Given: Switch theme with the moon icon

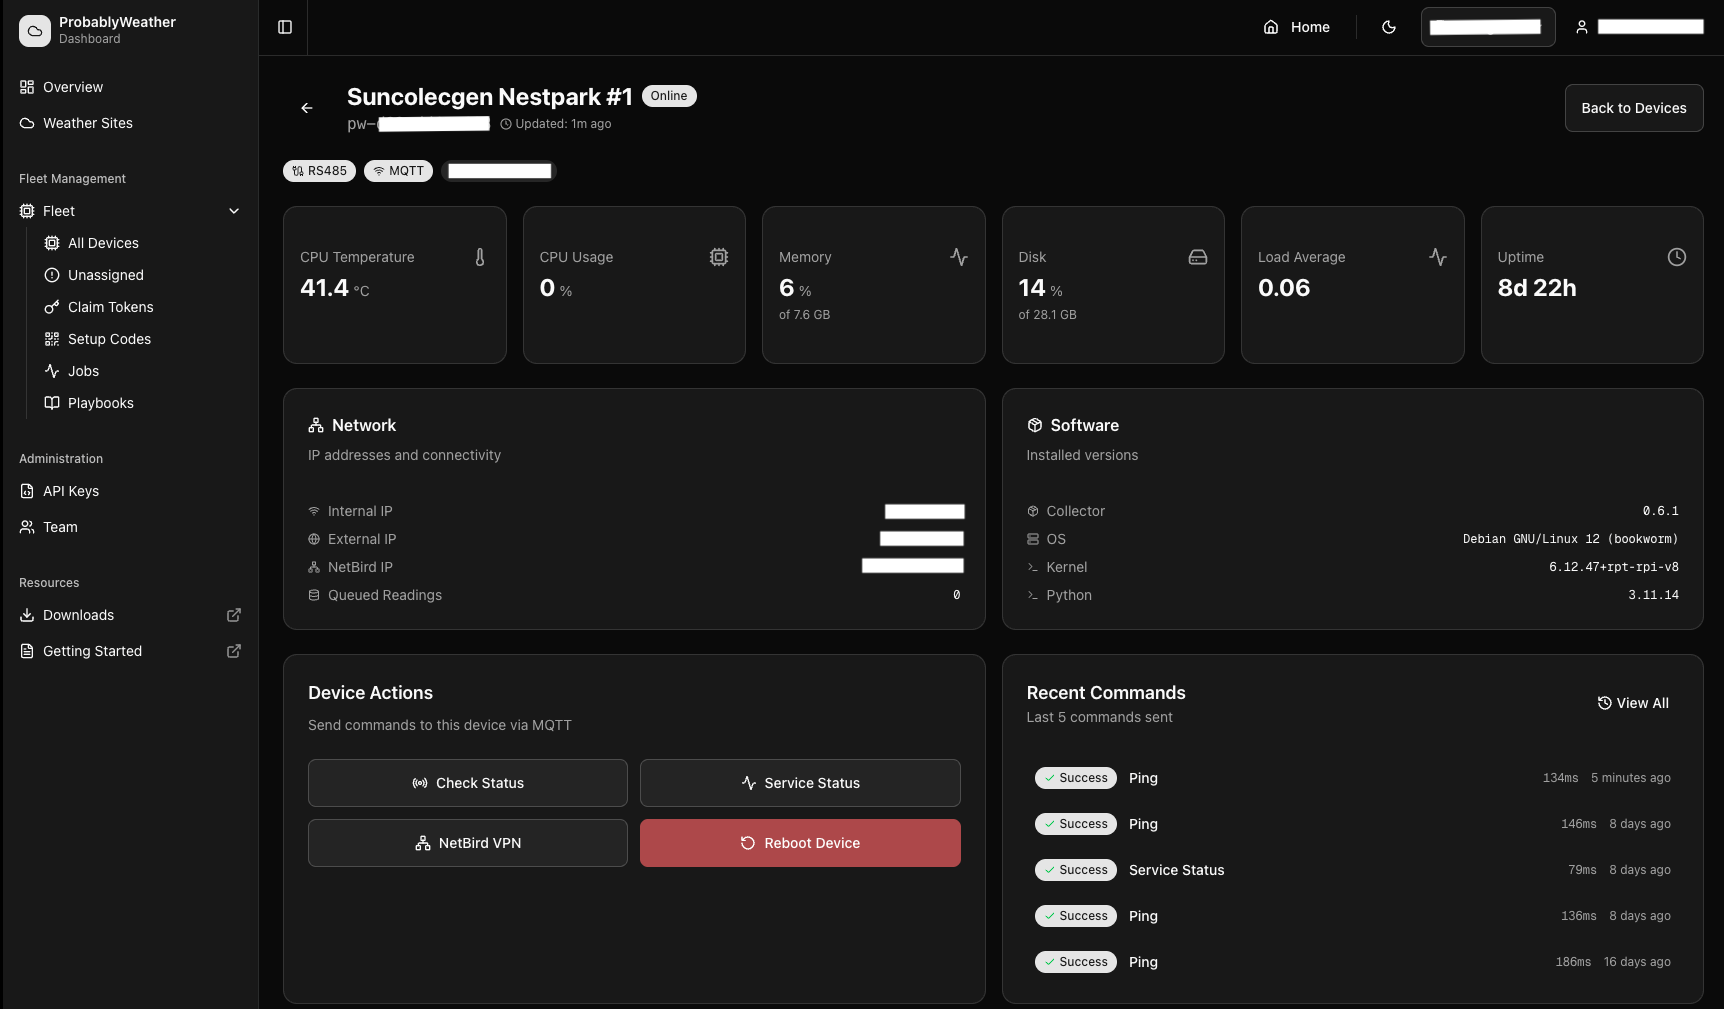Looking at the screenshot, I should pyautogui.click(x=1389, y=27).
